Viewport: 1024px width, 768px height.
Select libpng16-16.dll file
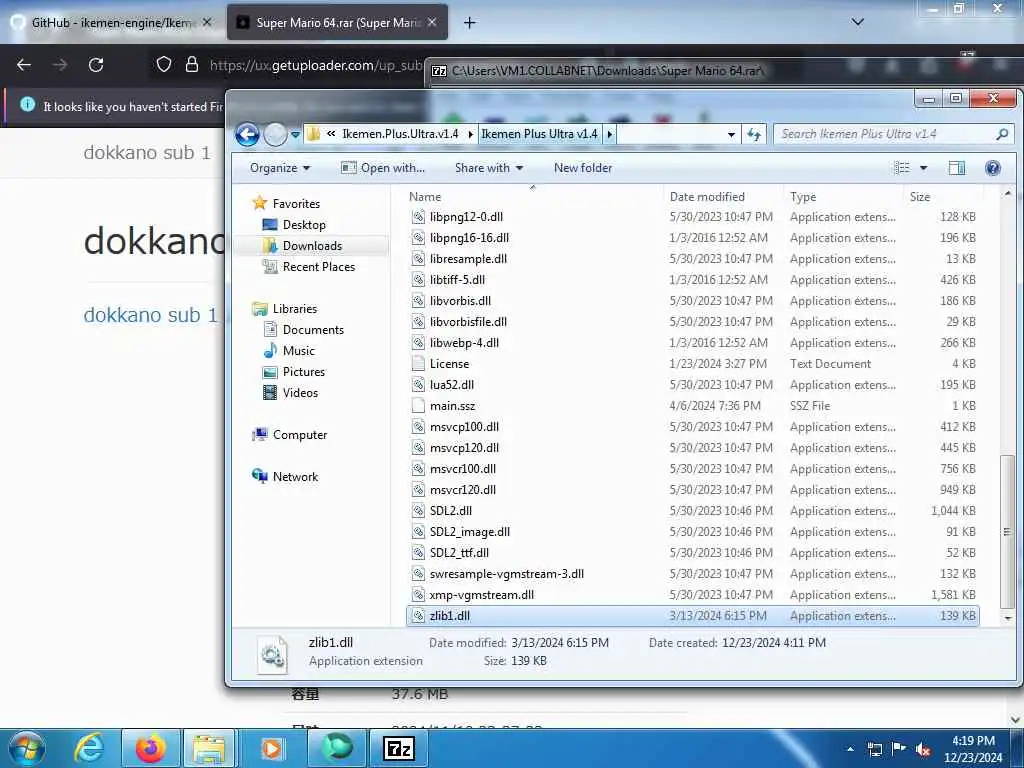click(x=469, y=238)
